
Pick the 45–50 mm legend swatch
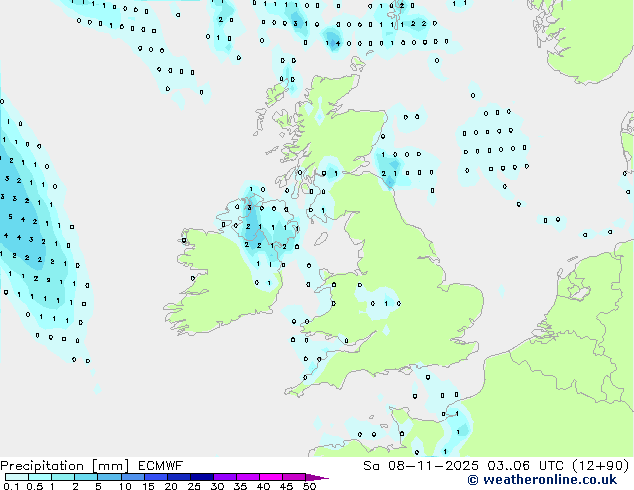[x=294, y=477]
